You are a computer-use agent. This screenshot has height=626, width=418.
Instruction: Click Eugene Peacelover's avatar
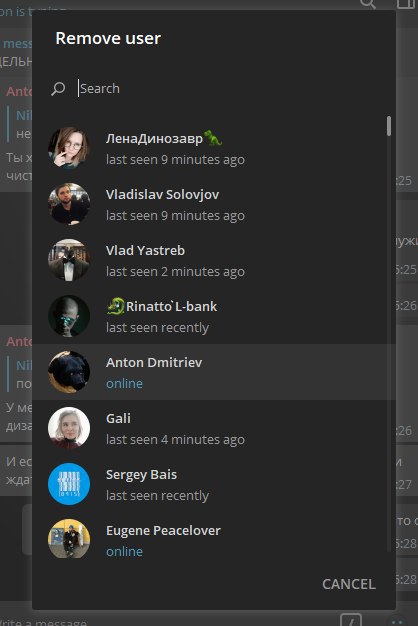[x=69, y=540]
